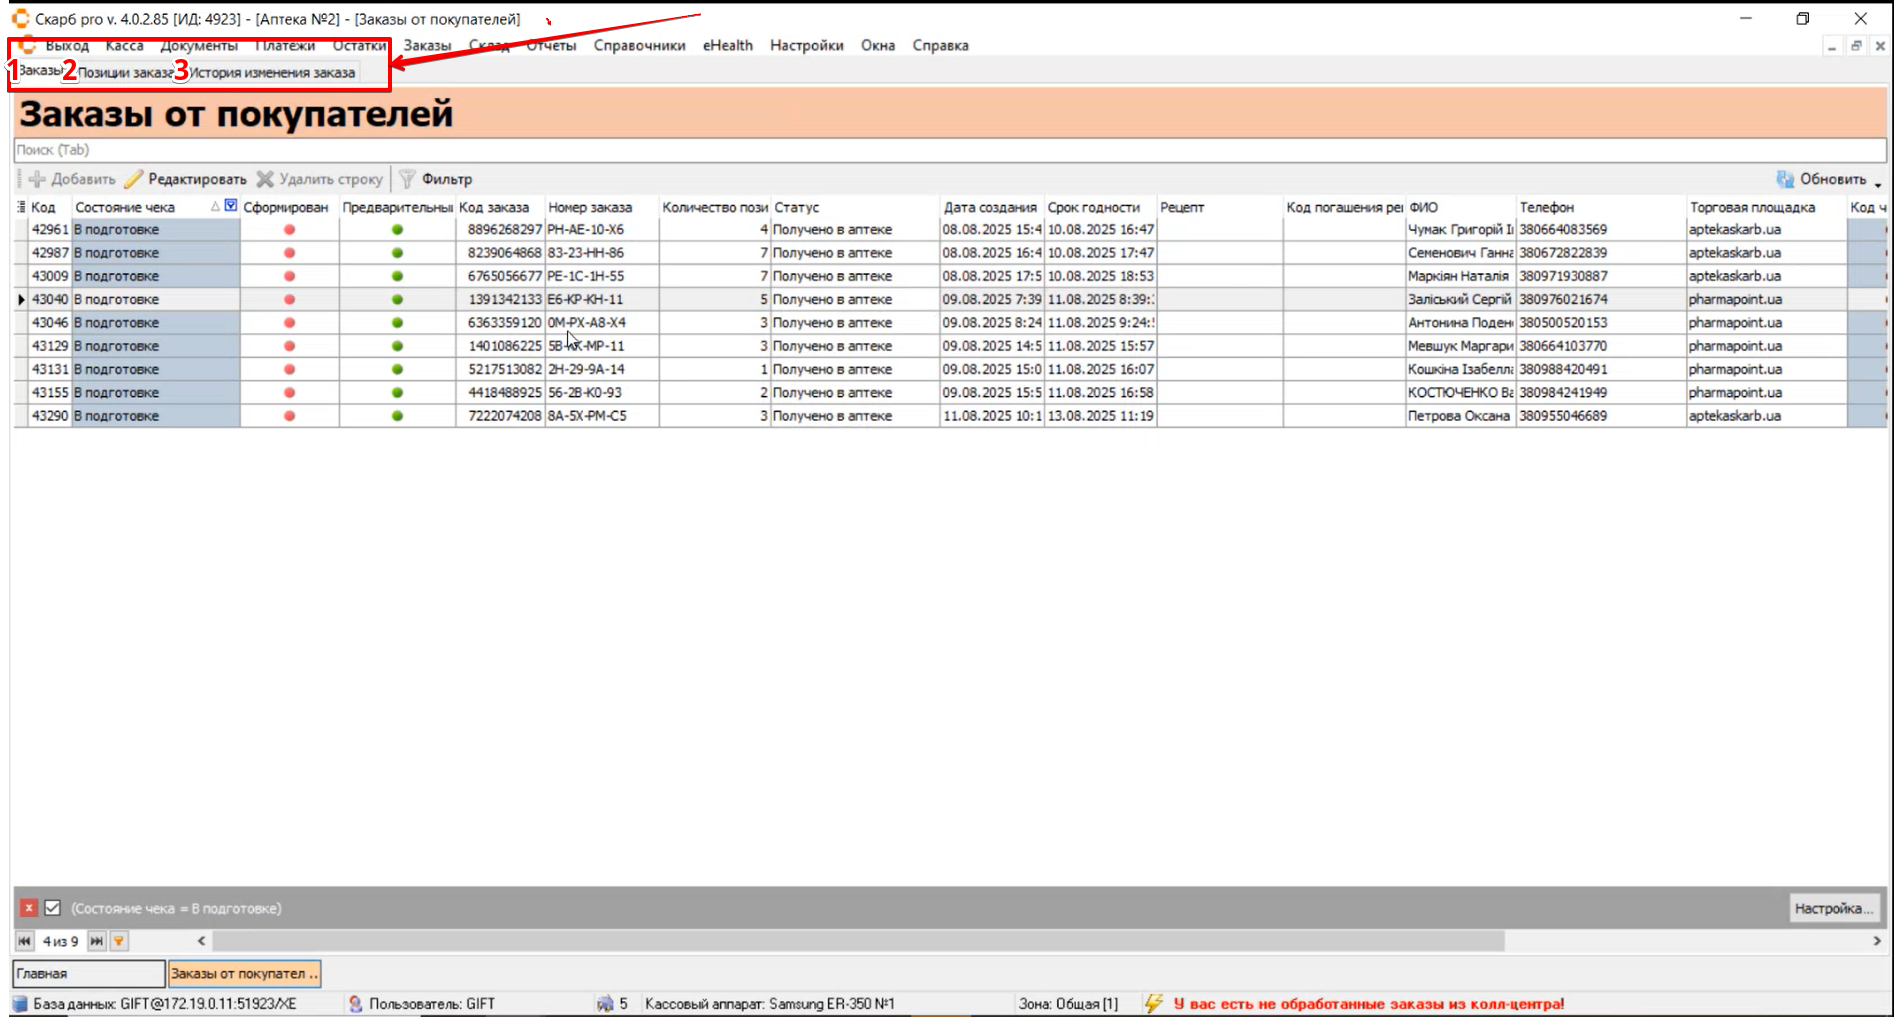Image resolution: width=1894 pixels, height=1017 pixels.
Task: Click the pencil icon next to Редактировать
Action: pyautogui.click(x=134, y=179)
